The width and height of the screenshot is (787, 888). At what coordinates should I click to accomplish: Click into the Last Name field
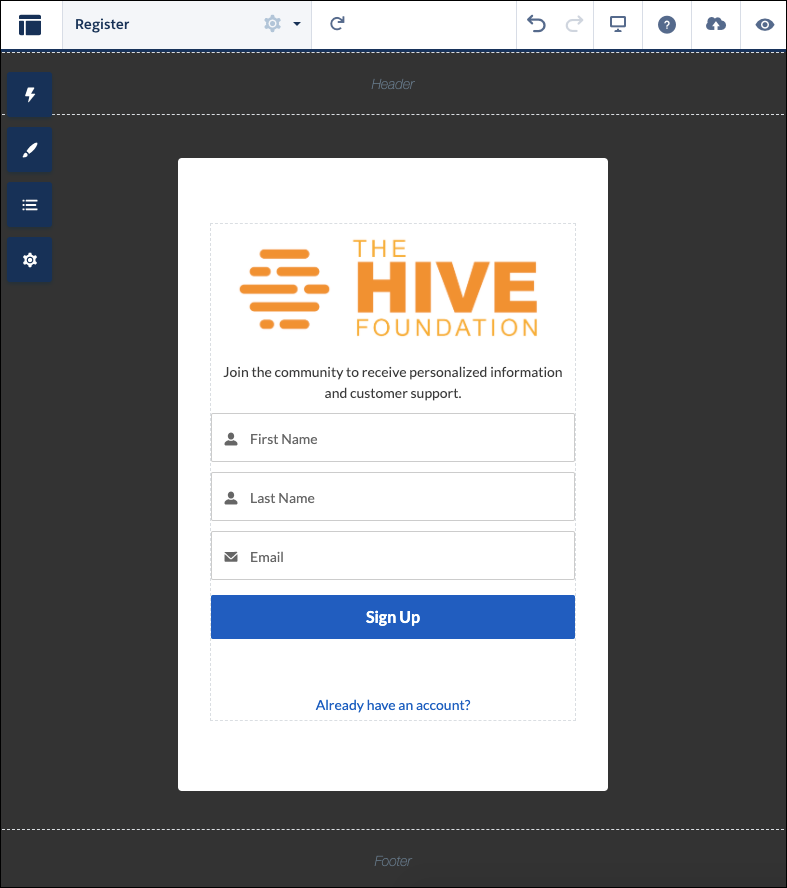(393, 497)
